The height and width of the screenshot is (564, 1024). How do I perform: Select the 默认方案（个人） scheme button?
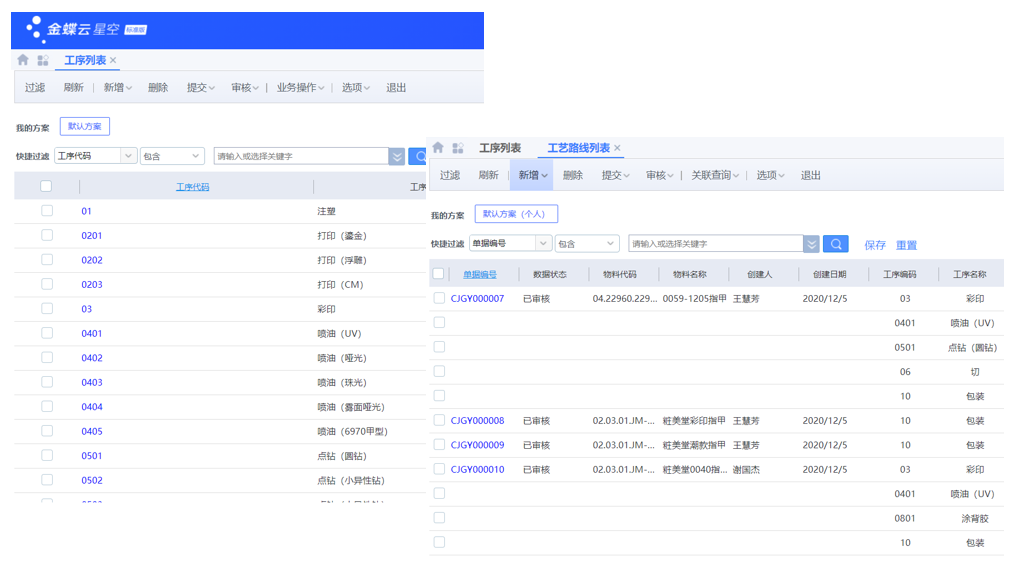point(516,214)
